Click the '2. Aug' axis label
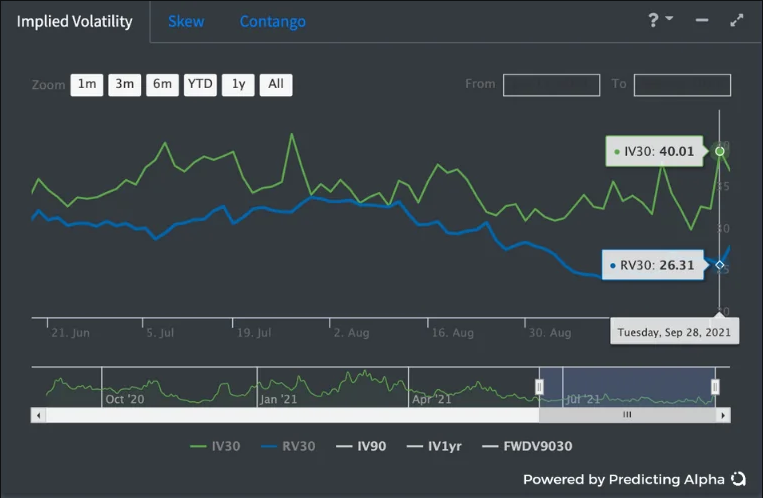Viewport: 763px width, 498px height. pos(351,333)
